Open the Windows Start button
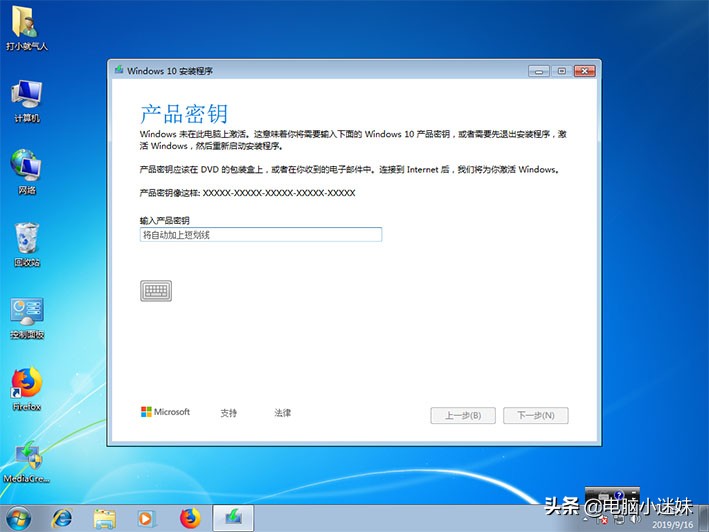This screenshot has height=532, width=709. [x=19, y=518]
